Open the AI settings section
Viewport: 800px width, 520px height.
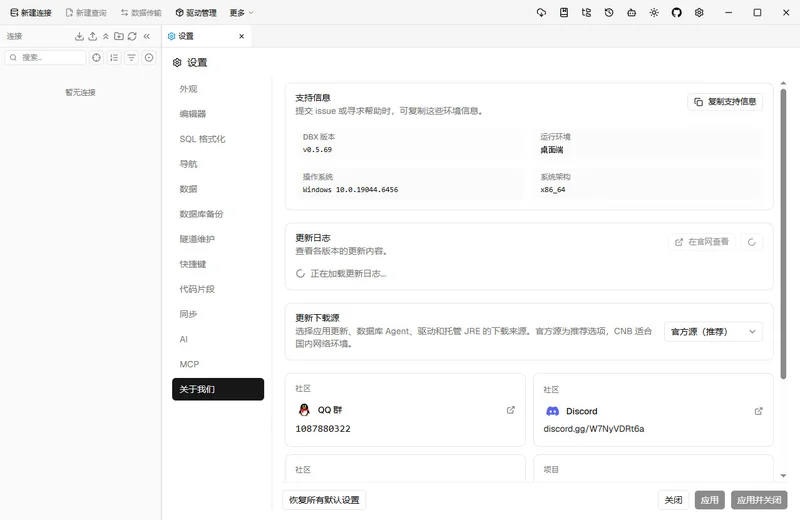click(218, 339)
